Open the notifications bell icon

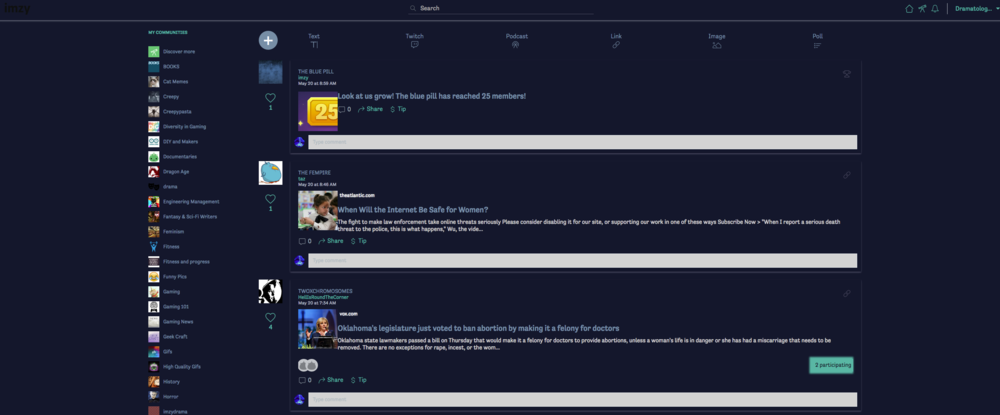click(x=935, y=9)
